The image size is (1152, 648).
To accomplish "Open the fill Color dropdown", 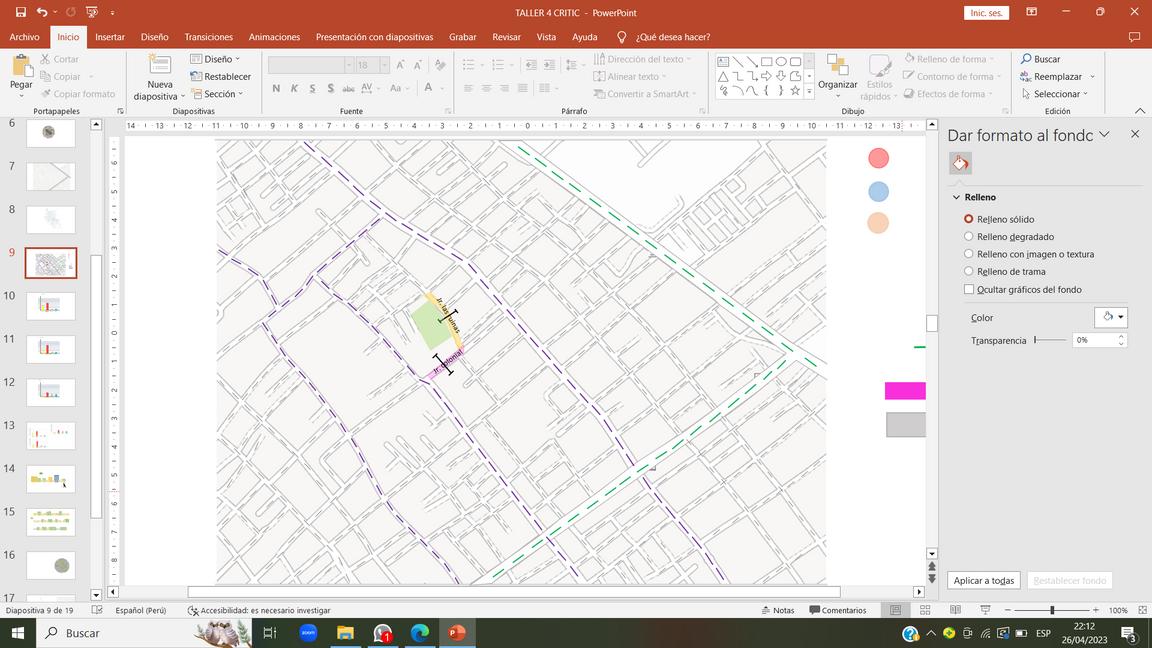I will (1111, 317).
